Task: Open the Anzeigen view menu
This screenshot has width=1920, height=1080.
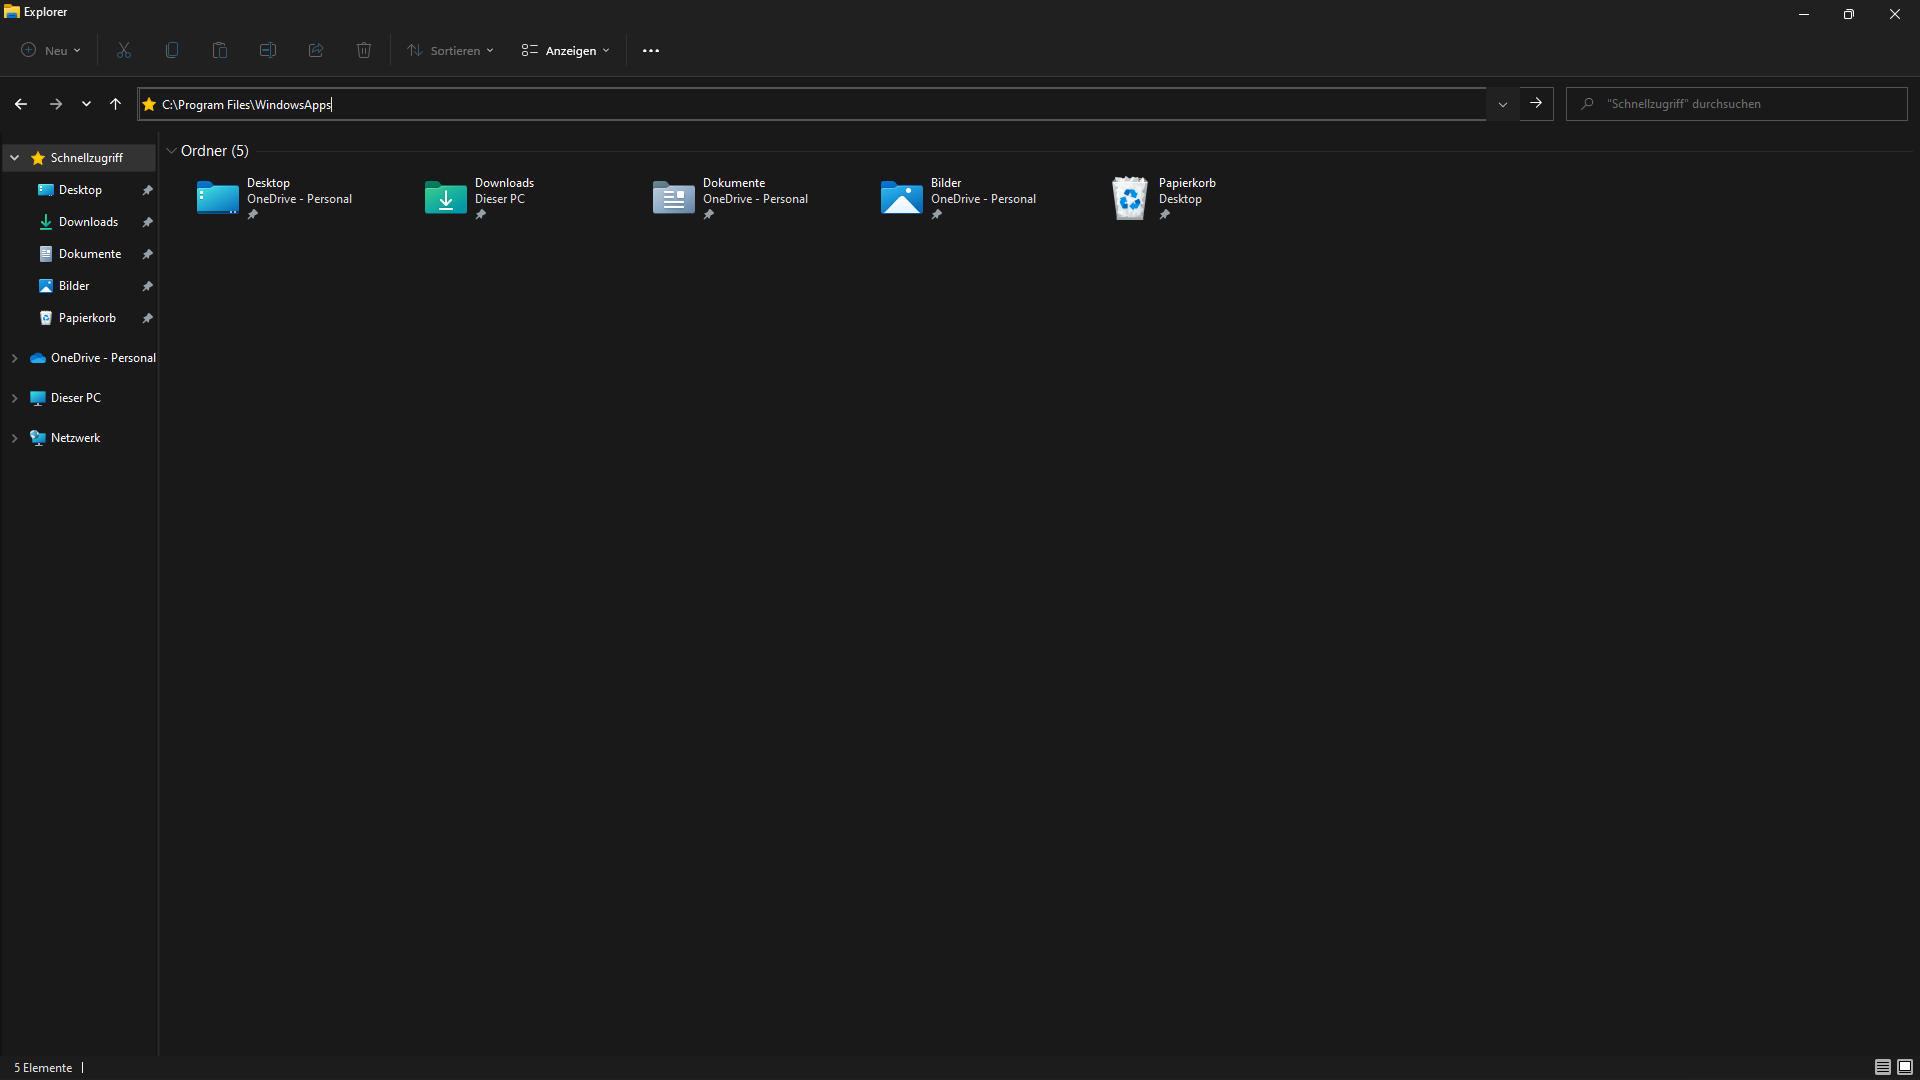Action: pos(566,50)
